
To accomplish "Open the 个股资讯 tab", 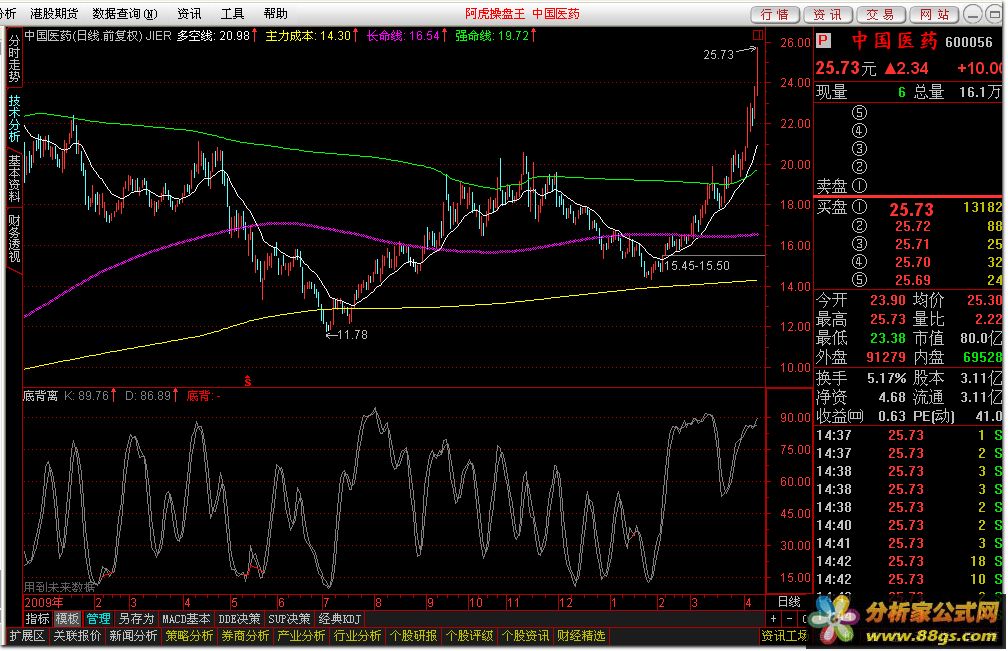I will [x=525, y=636].
